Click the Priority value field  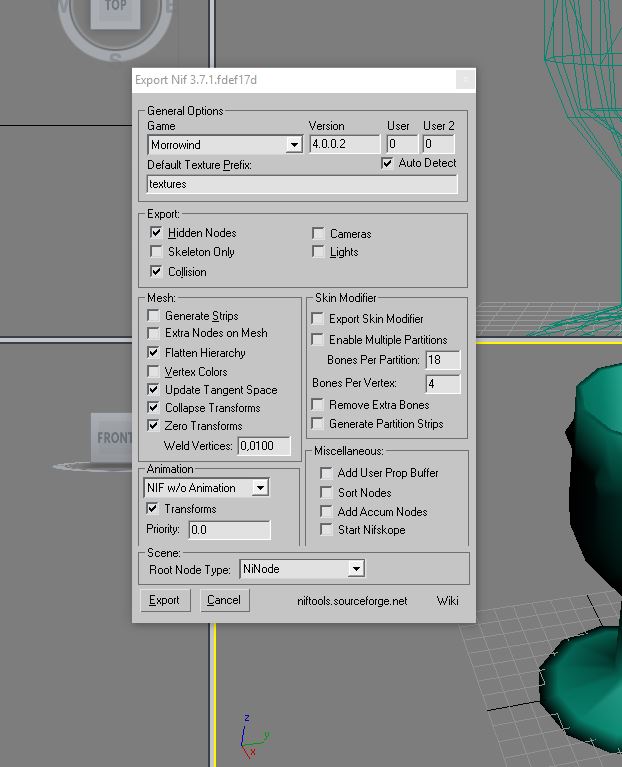(229, 530)
